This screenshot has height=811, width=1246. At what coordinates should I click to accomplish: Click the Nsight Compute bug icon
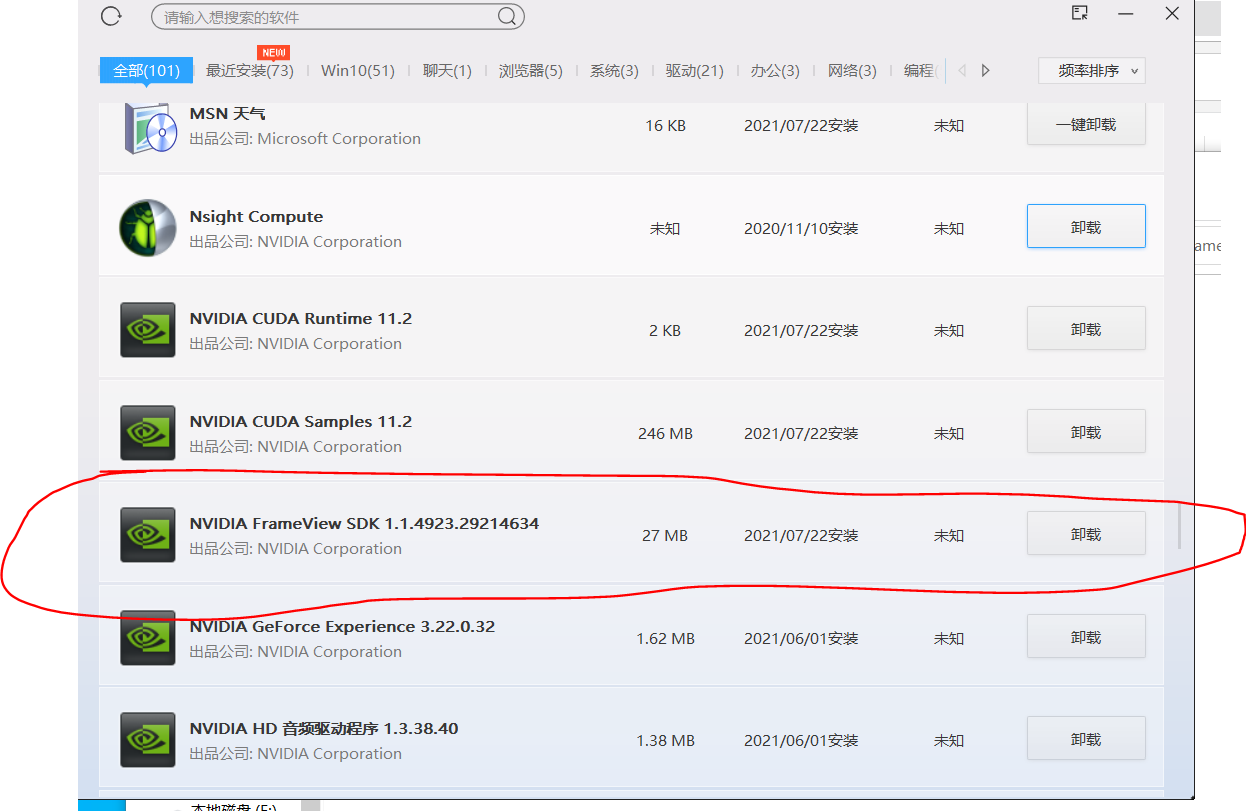(148, 228)
